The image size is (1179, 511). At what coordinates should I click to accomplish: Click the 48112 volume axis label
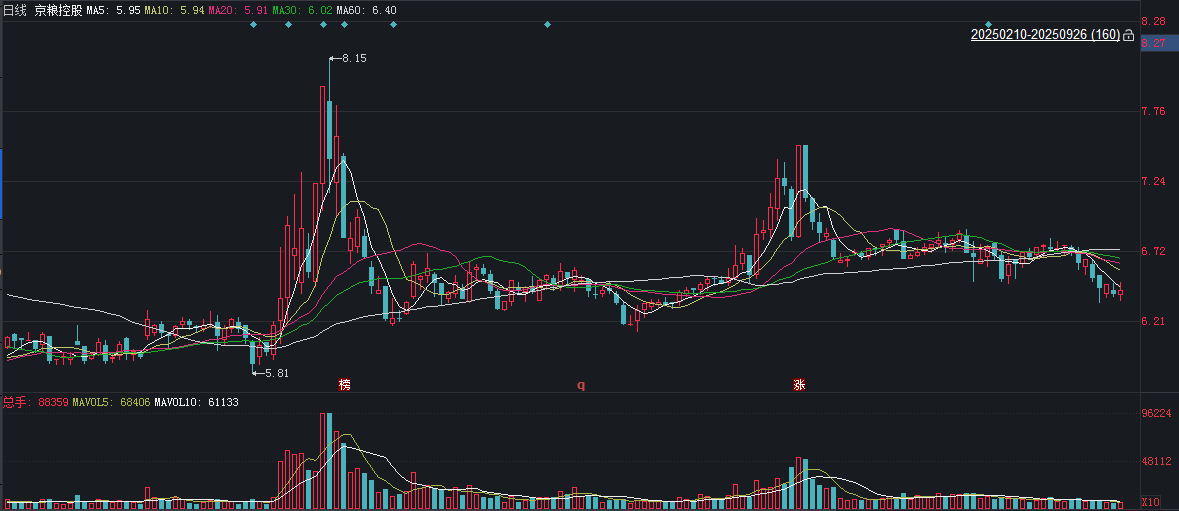coord(1156,461)
